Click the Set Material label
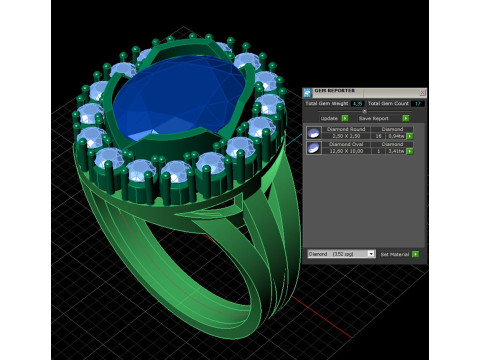This screenshot has height=360, width=480. [395, 254]
